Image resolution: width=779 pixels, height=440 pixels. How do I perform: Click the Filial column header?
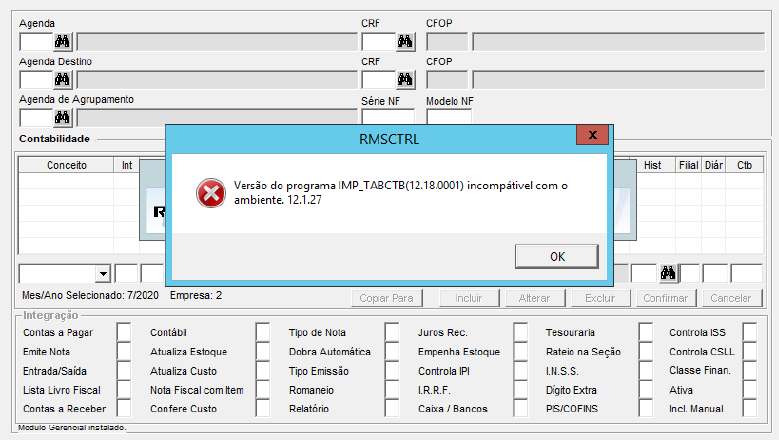pos(689,165)
